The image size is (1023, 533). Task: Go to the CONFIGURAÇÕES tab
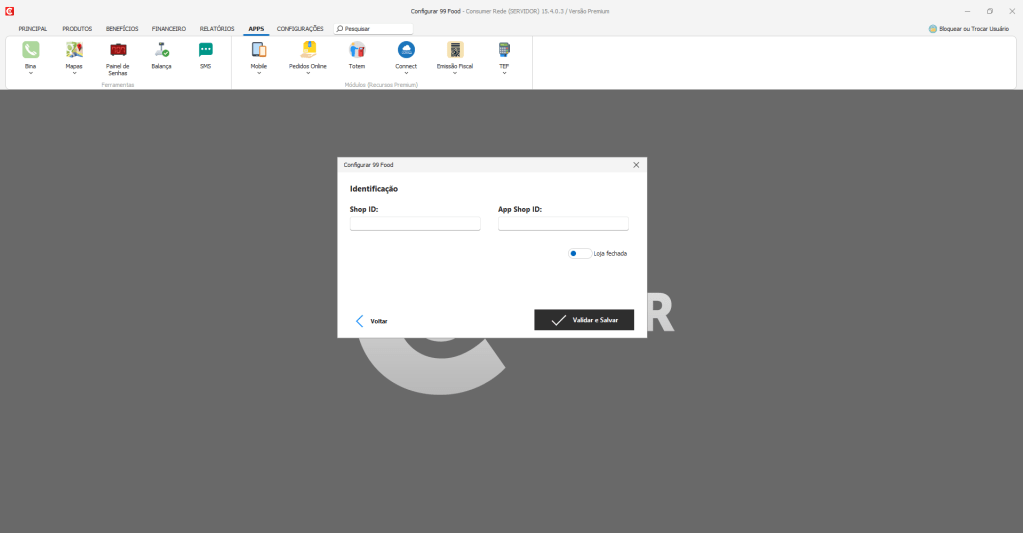point(300,29)
